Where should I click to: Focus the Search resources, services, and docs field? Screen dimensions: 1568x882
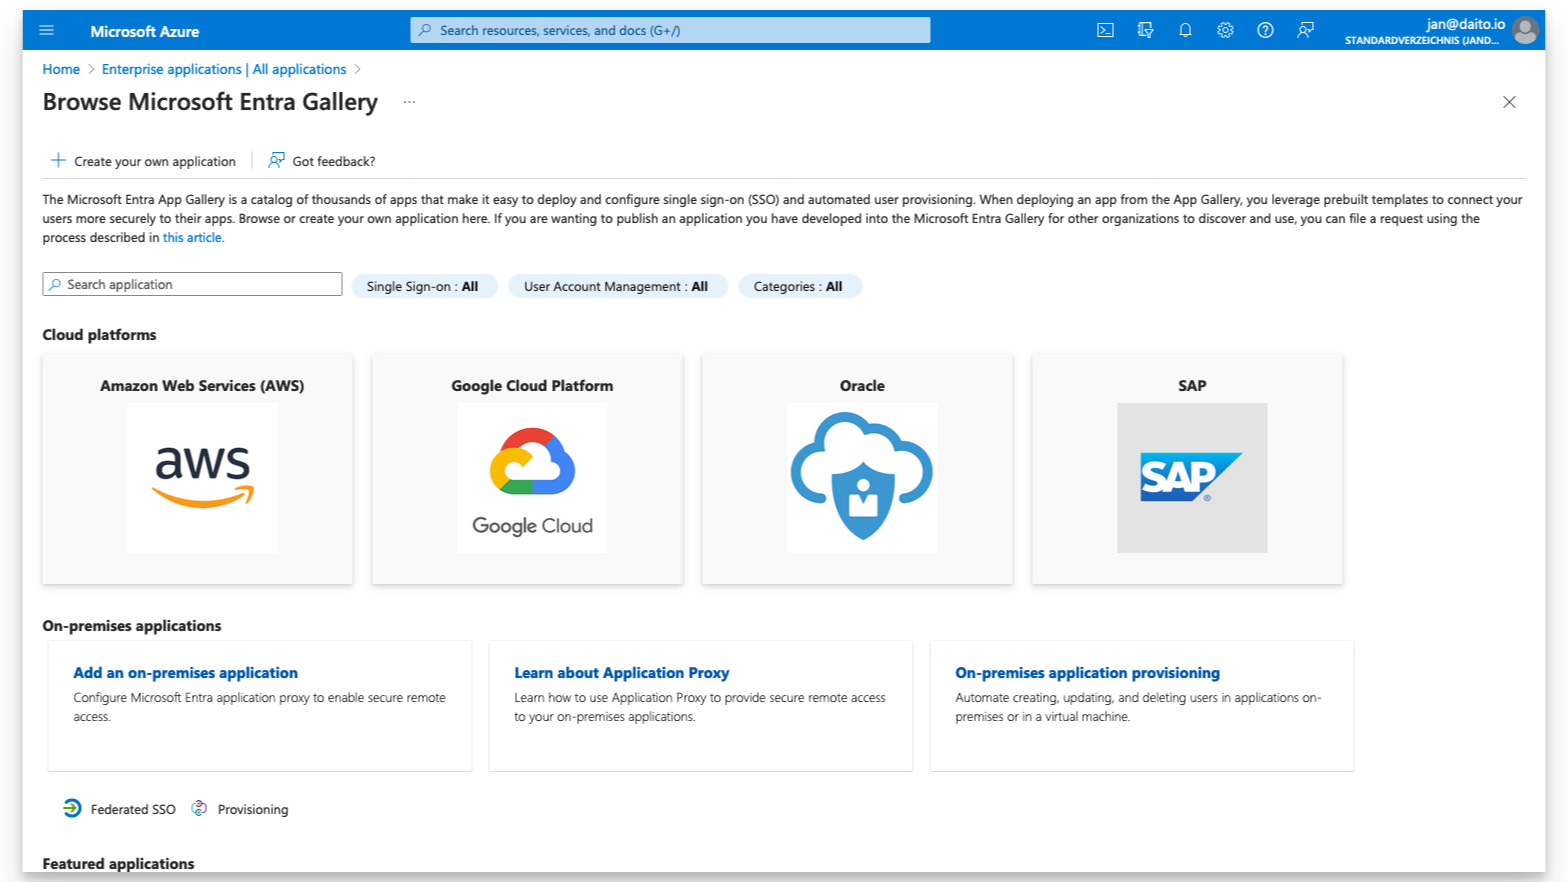(670, 30)
